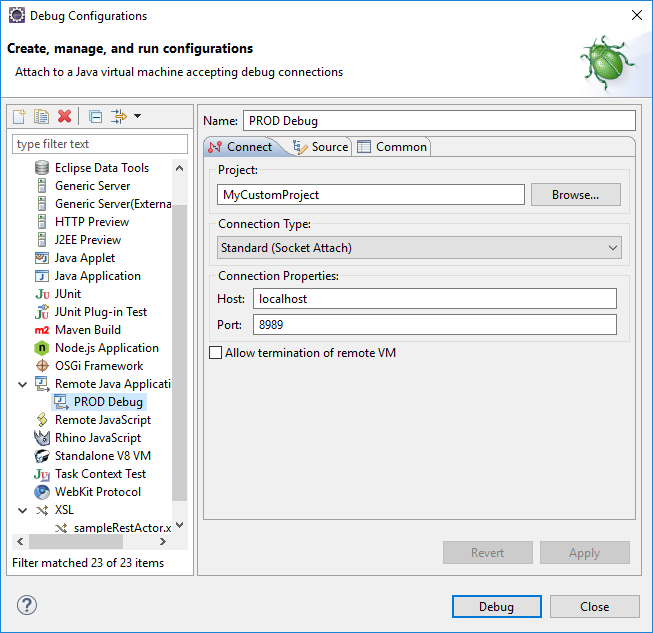Select Java Application label in tree
This screenshot has width=653, height=633.
98,276
